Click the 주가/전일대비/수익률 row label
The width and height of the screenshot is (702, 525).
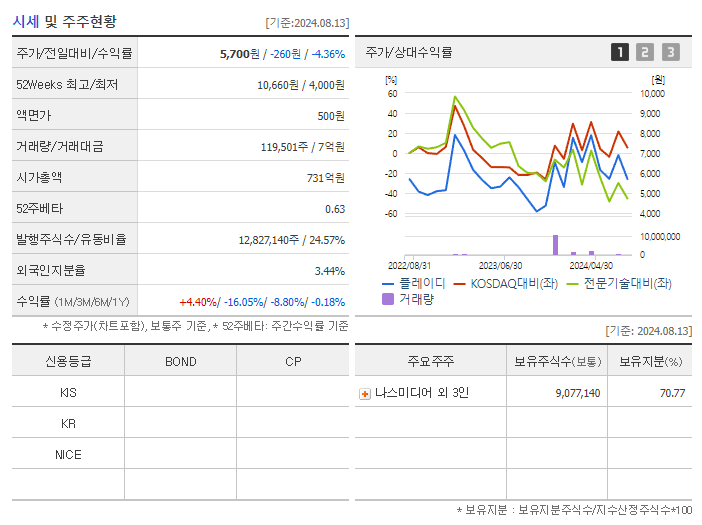coord(74,53)
